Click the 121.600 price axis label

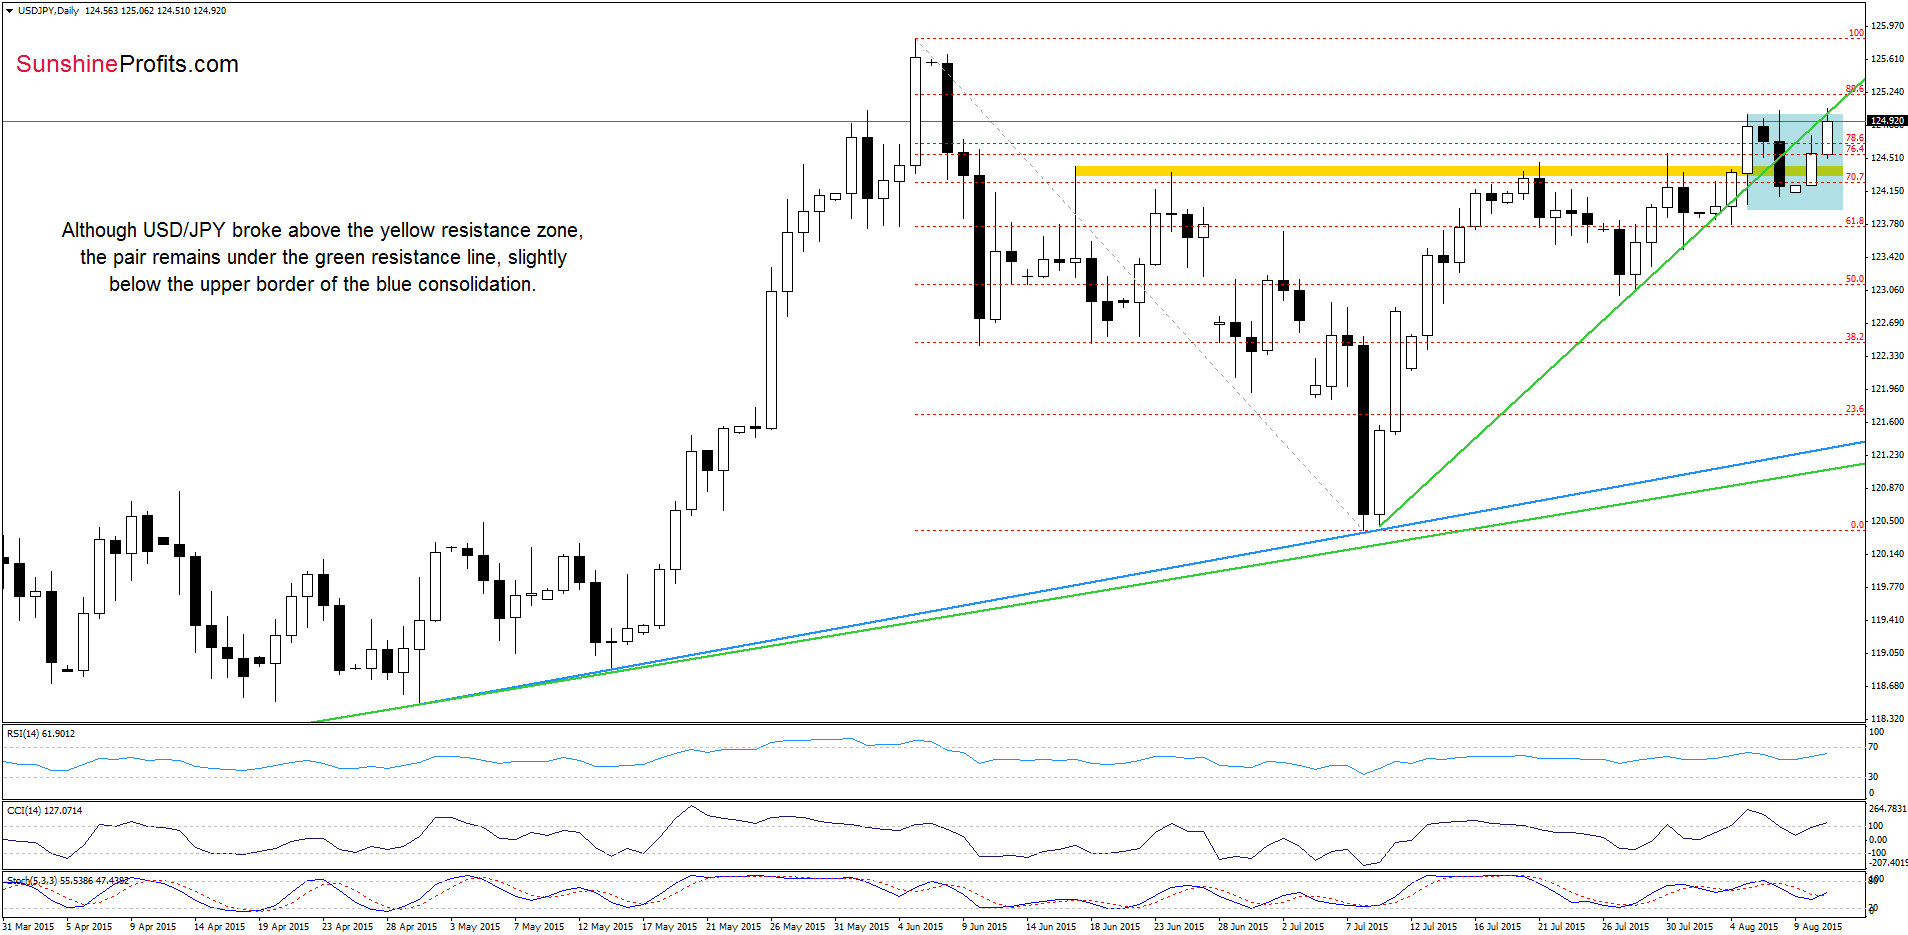tap(1887, 422)
